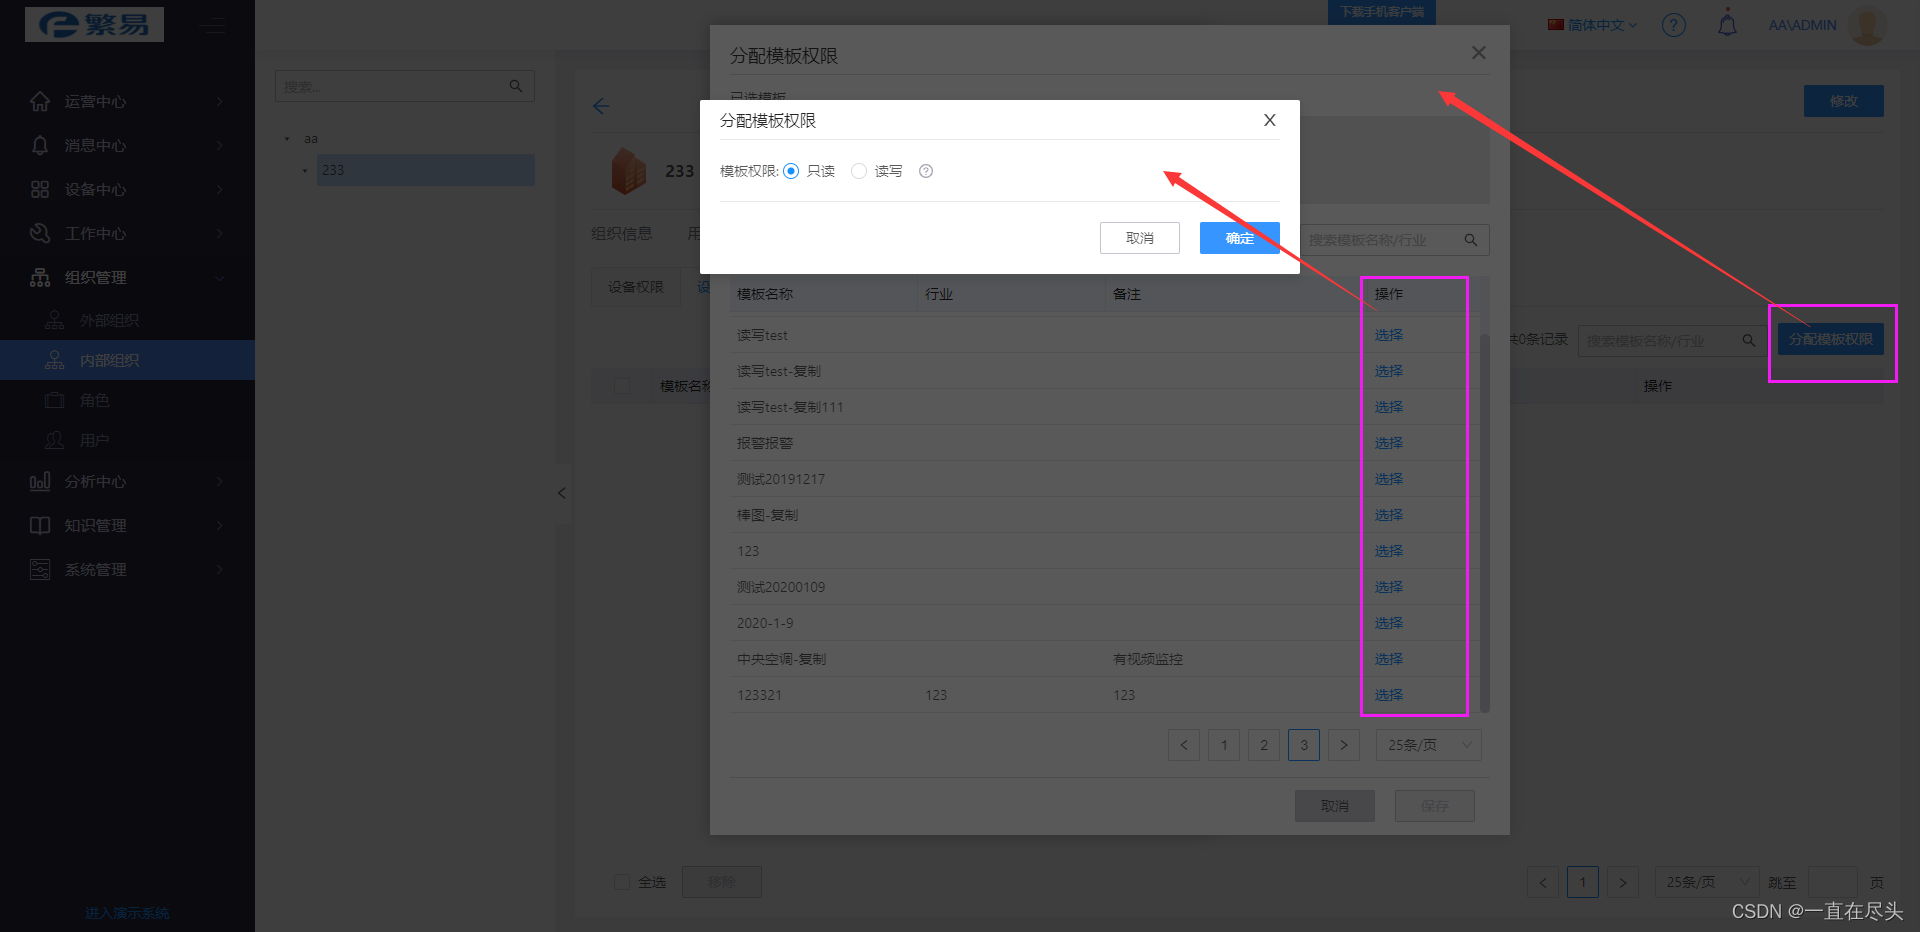Click search icon in organization tree search
Image resolution: width=1920 pixels, height=932 pixels.
coord(516,86)
